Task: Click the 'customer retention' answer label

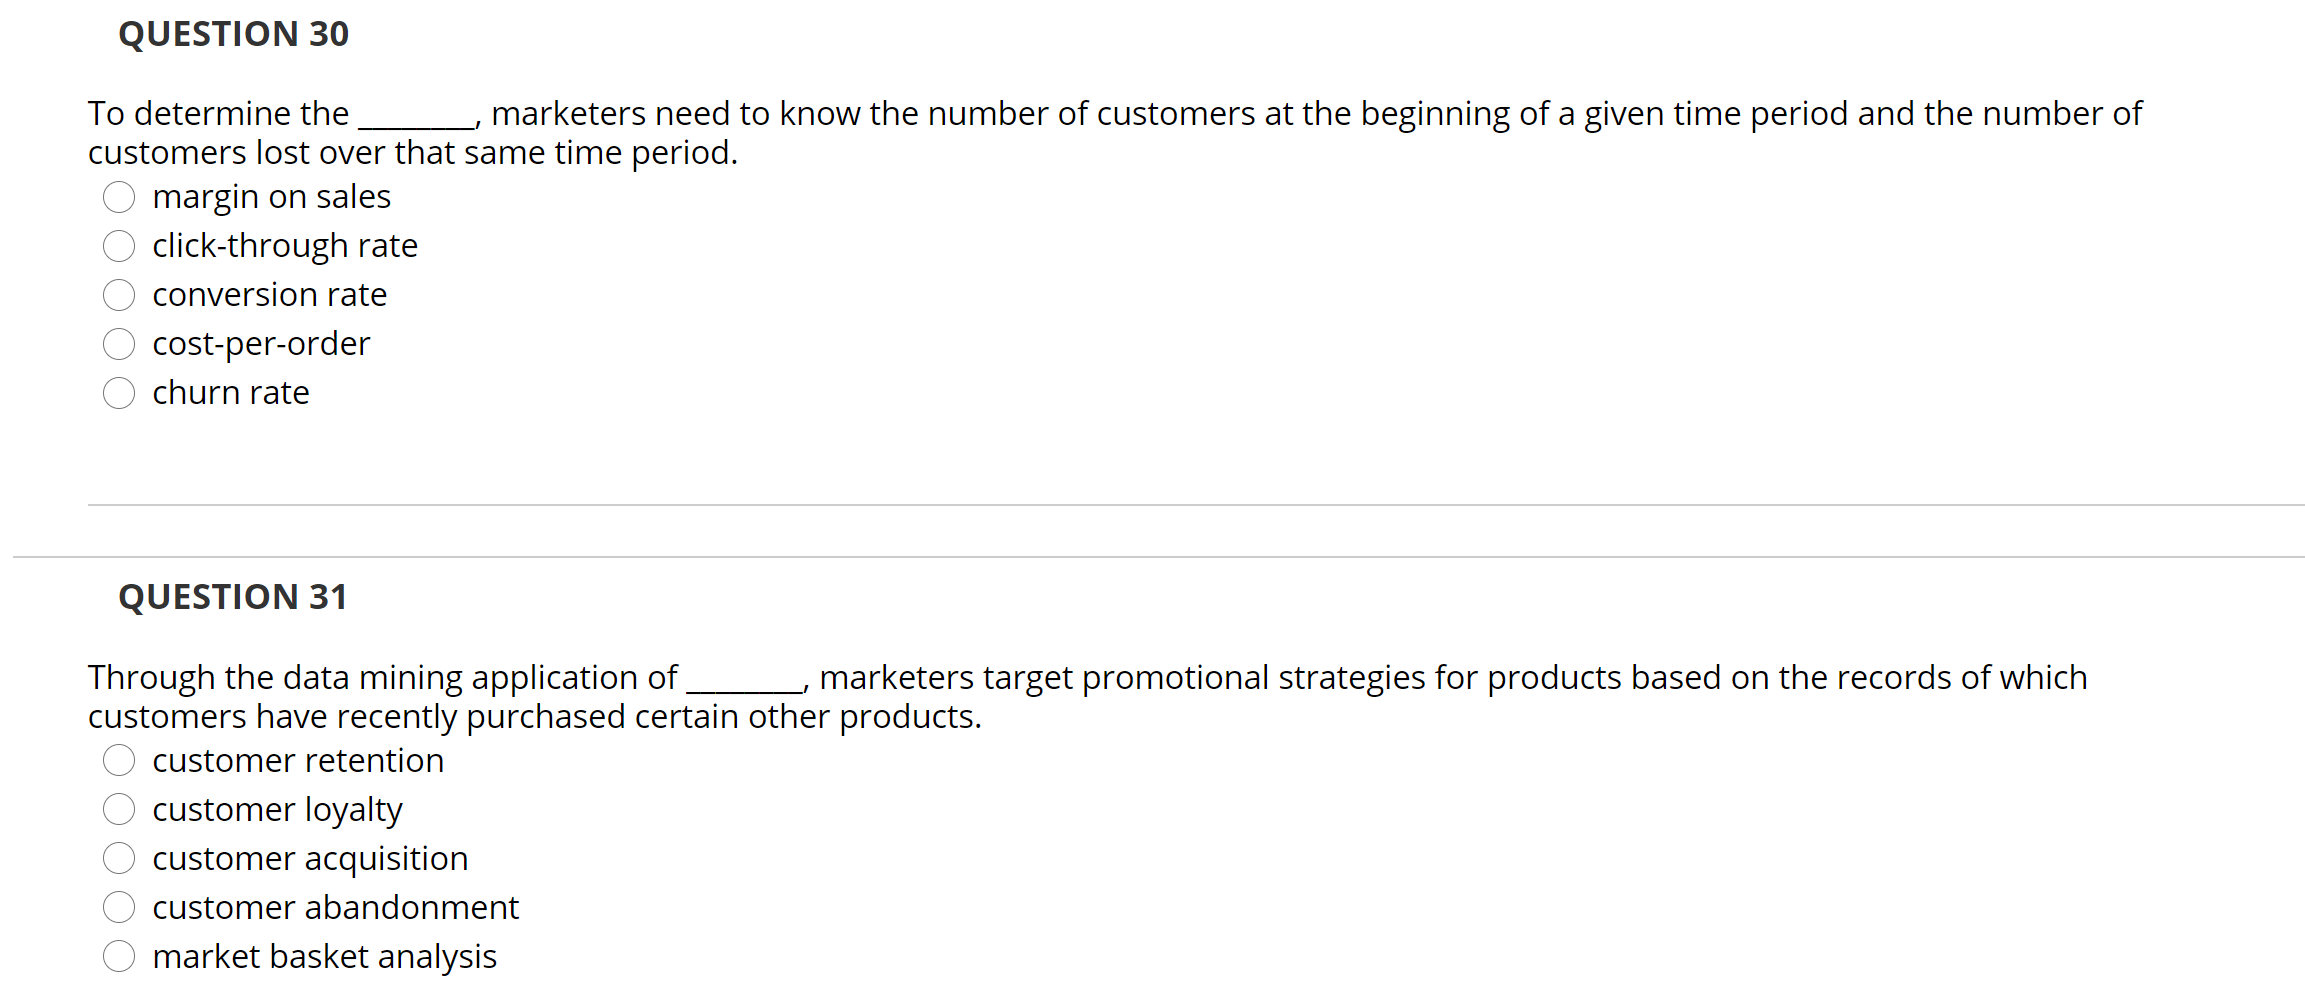Action: [298, 760]
